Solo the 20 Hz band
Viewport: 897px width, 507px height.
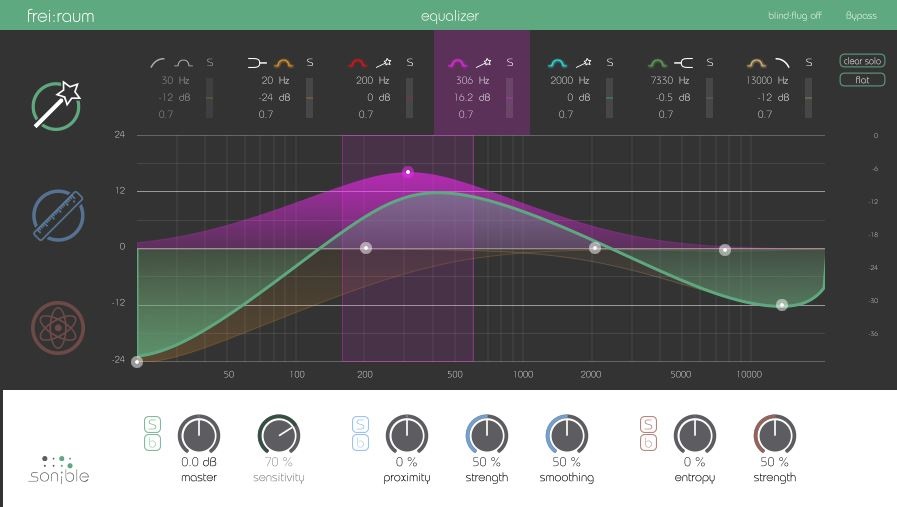pos(309,62)
